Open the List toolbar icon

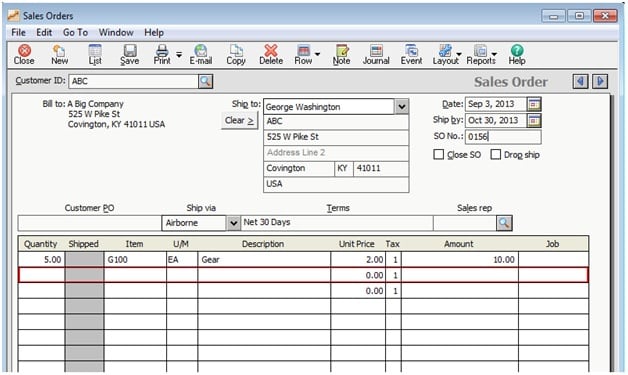(x=95, y=54)
